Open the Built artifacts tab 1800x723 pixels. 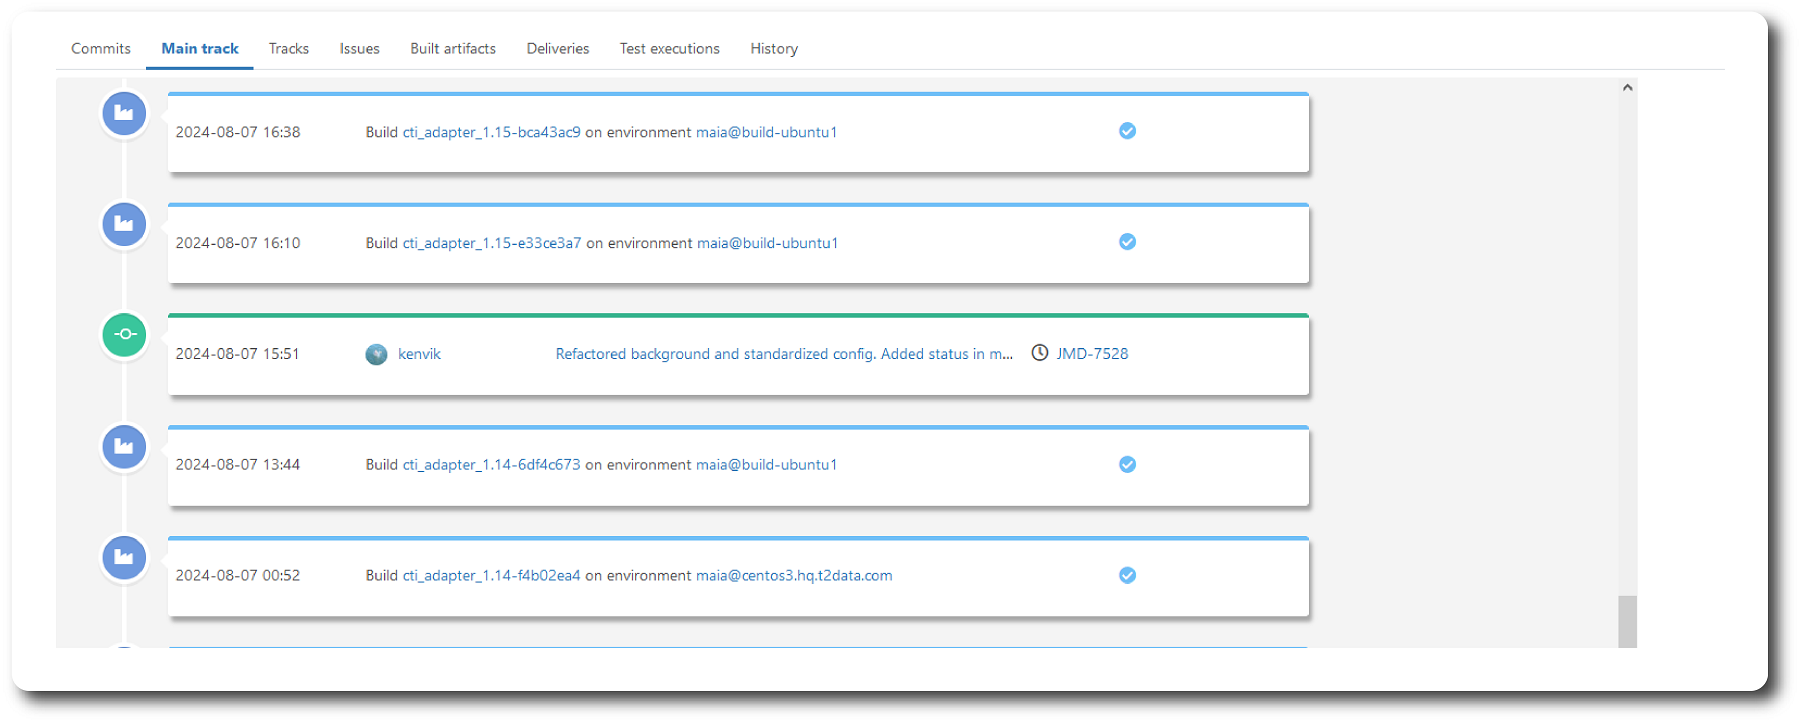453,49
